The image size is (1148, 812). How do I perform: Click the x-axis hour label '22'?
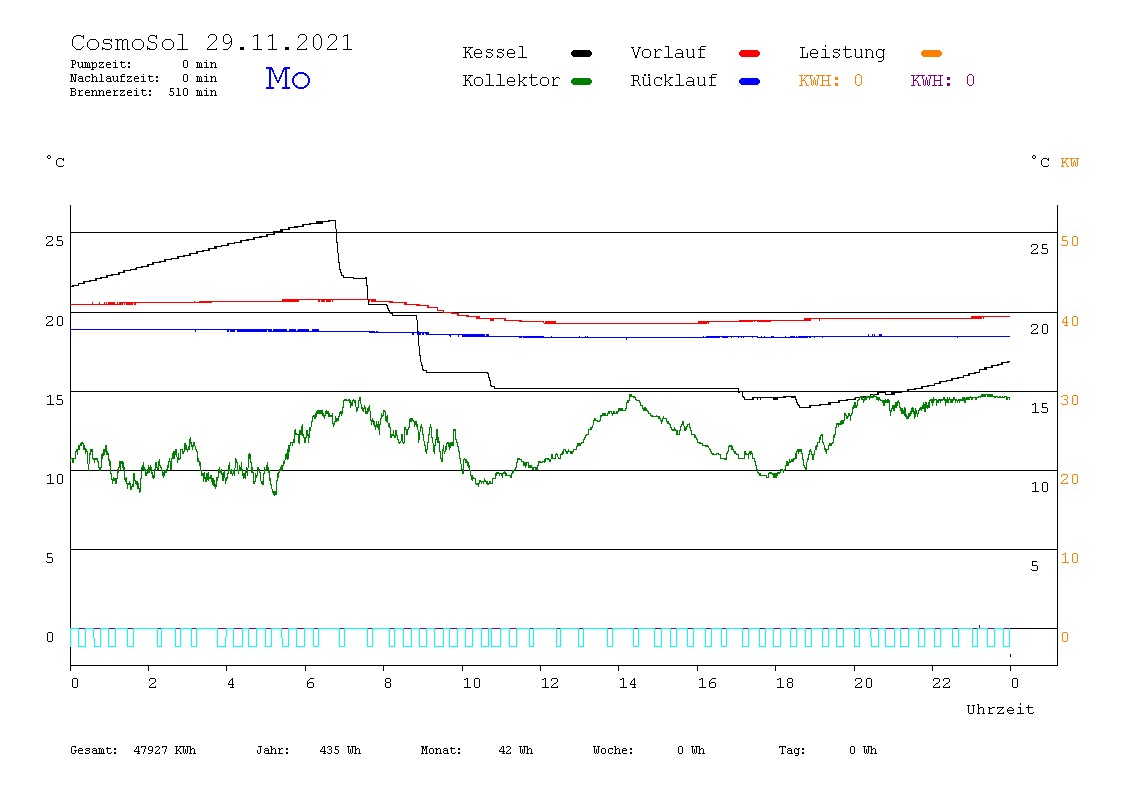[941, 683]
